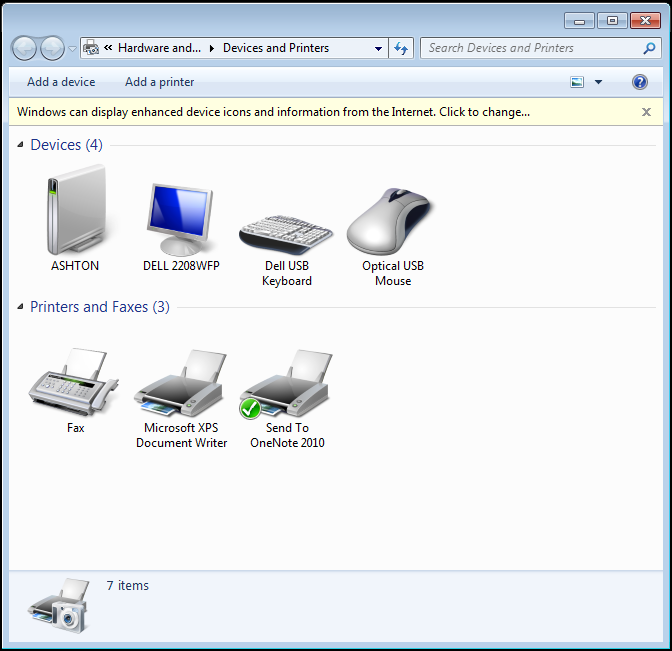Collapse the Printers and Faxes (3) group
Image resolution: width=672 pixels, height=651 pixels.
(x=20, y=306)
